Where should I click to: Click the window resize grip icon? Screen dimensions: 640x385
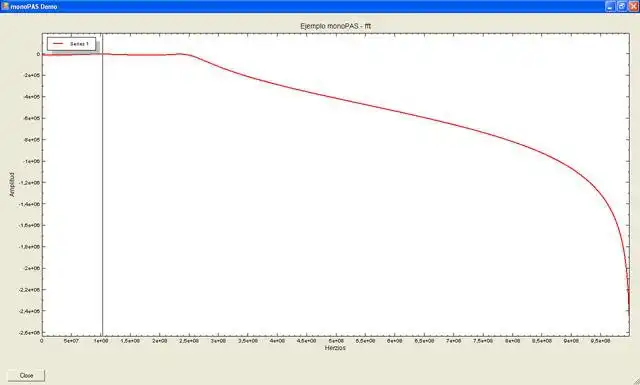tap(636, 381)
